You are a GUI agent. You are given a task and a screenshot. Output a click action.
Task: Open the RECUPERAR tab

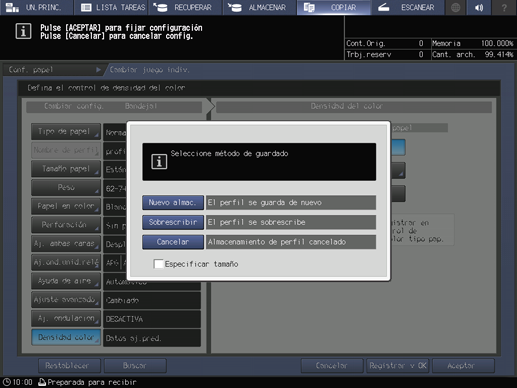[x=185, y=7]
